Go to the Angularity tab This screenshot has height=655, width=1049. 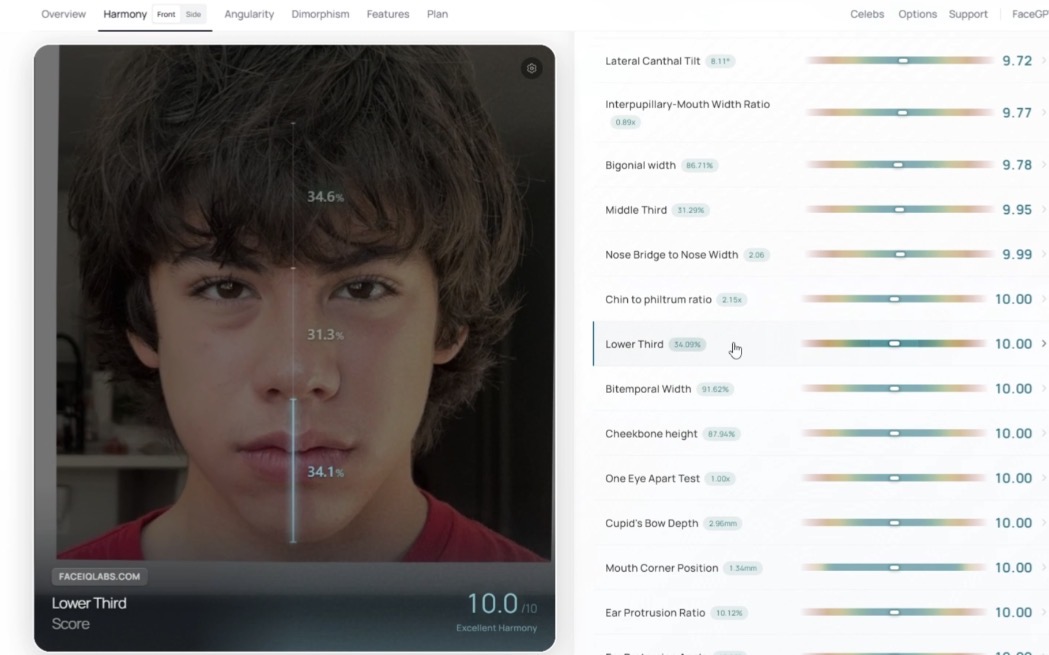coord(249,15)
